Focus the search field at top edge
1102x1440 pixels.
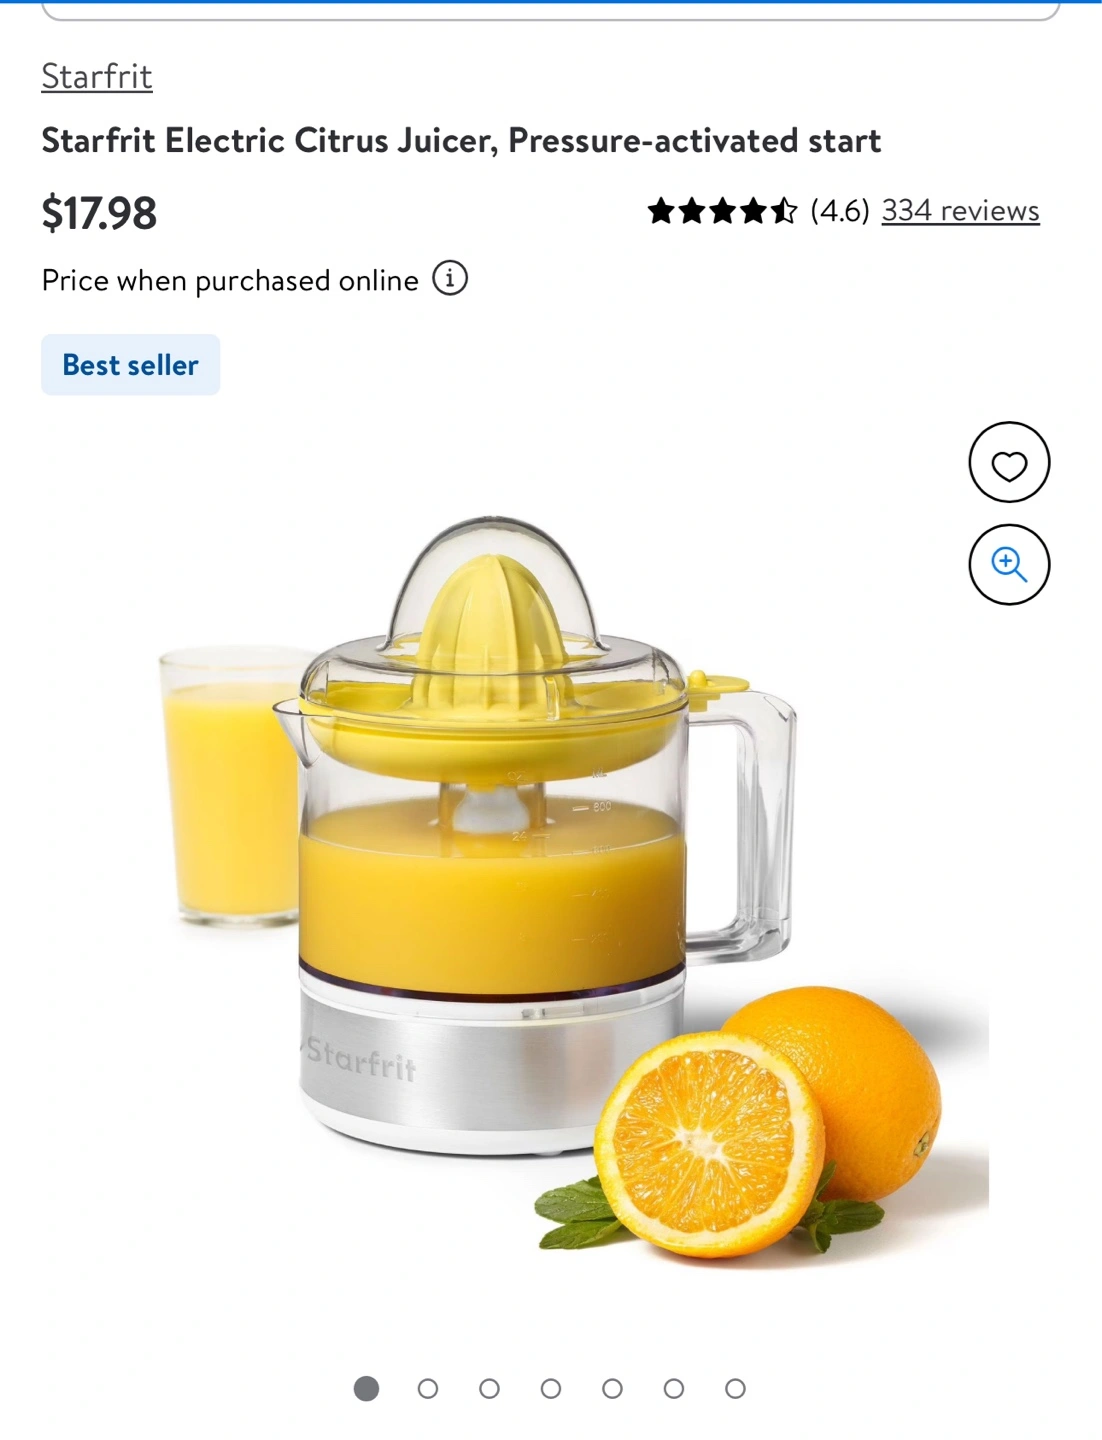pyautogui.click(x=551, y=10)
